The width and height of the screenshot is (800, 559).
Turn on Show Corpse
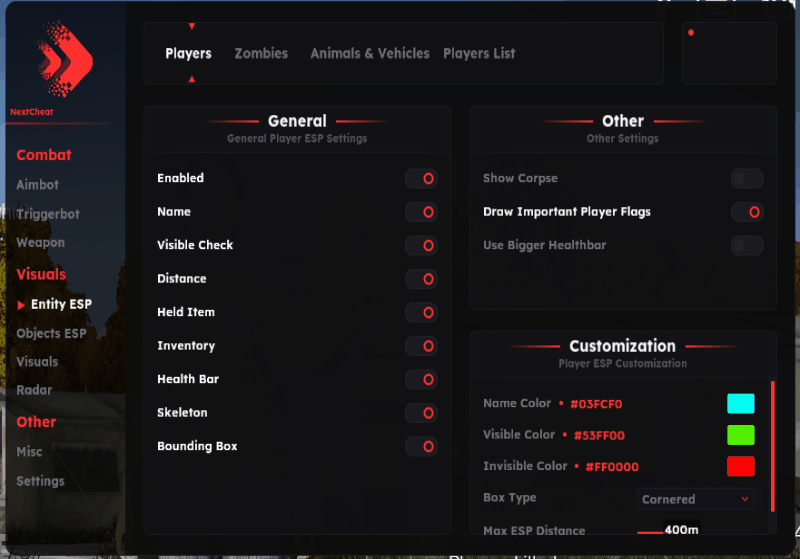[x=747, y=178]
